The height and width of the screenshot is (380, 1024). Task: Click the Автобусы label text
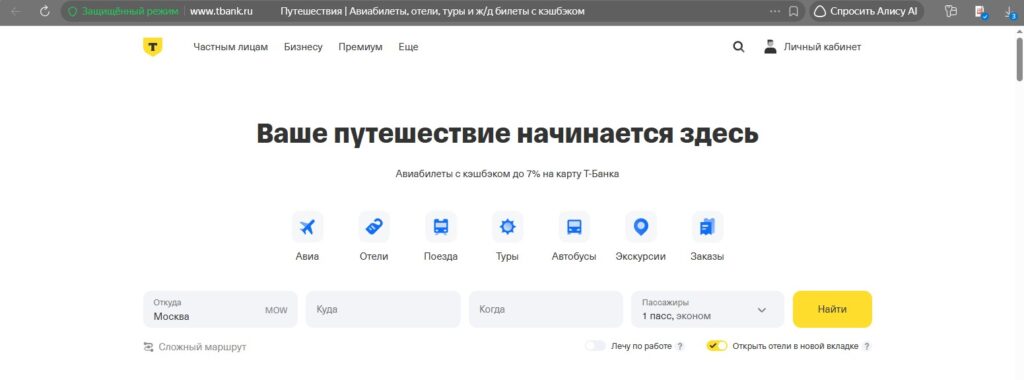[x=574, y=257]
